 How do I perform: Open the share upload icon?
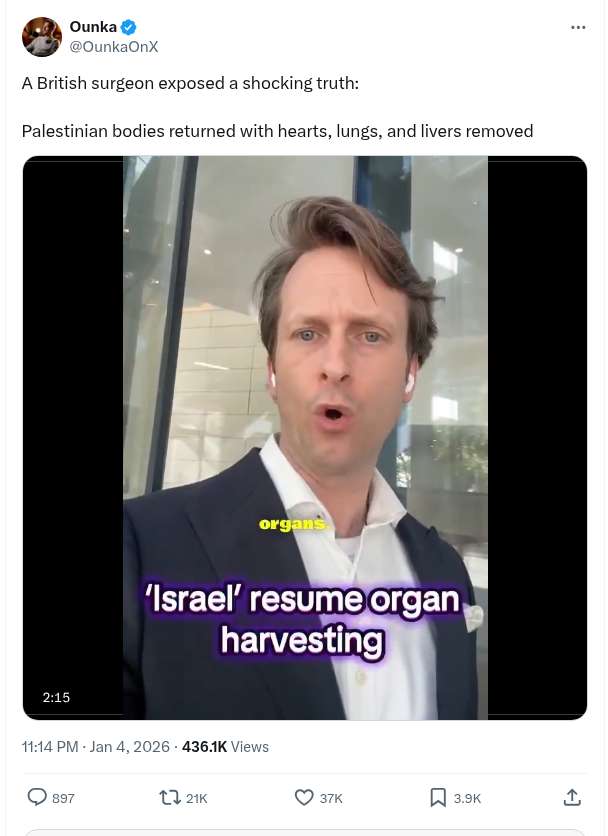(x=572, y=797)
